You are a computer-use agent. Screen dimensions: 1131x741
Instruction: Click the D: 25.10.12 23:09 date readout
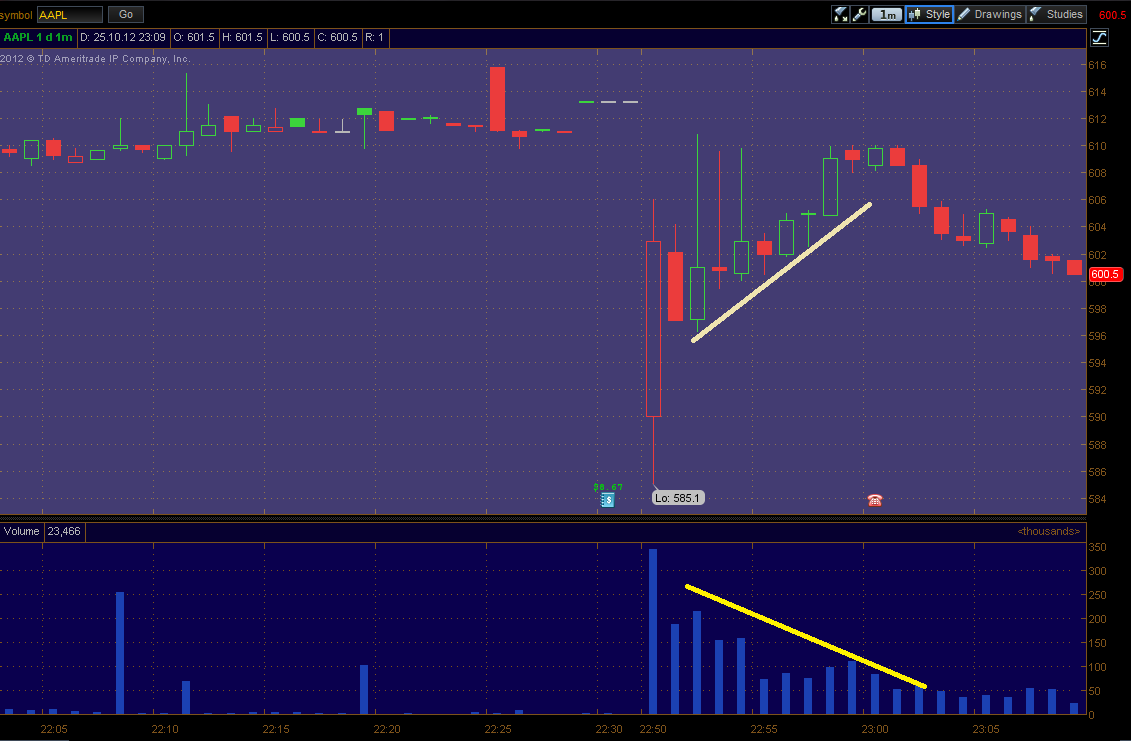pyautogui.click(x=123, y=37)
